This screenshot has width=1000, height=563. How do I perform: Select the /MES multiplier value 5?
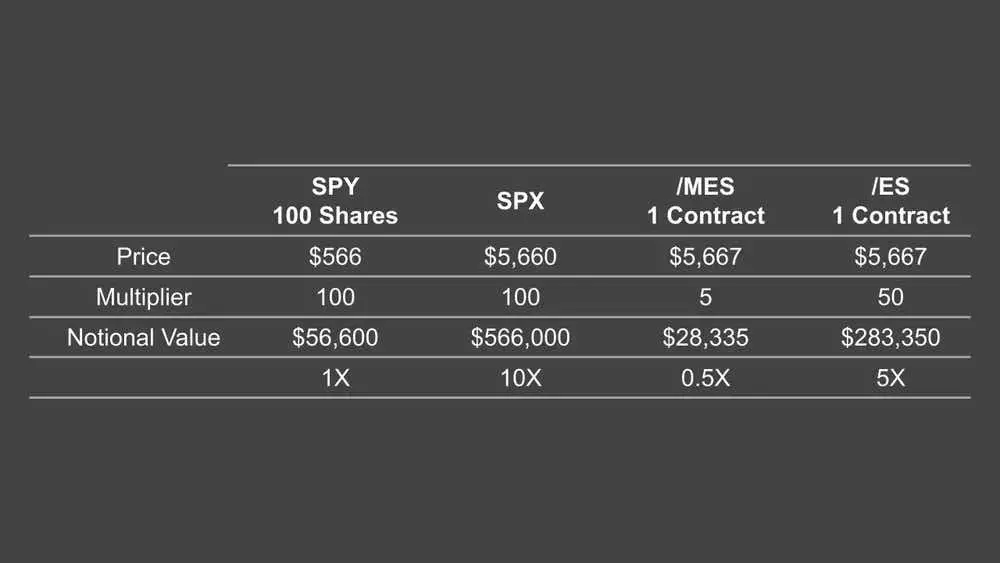(705, 297)
